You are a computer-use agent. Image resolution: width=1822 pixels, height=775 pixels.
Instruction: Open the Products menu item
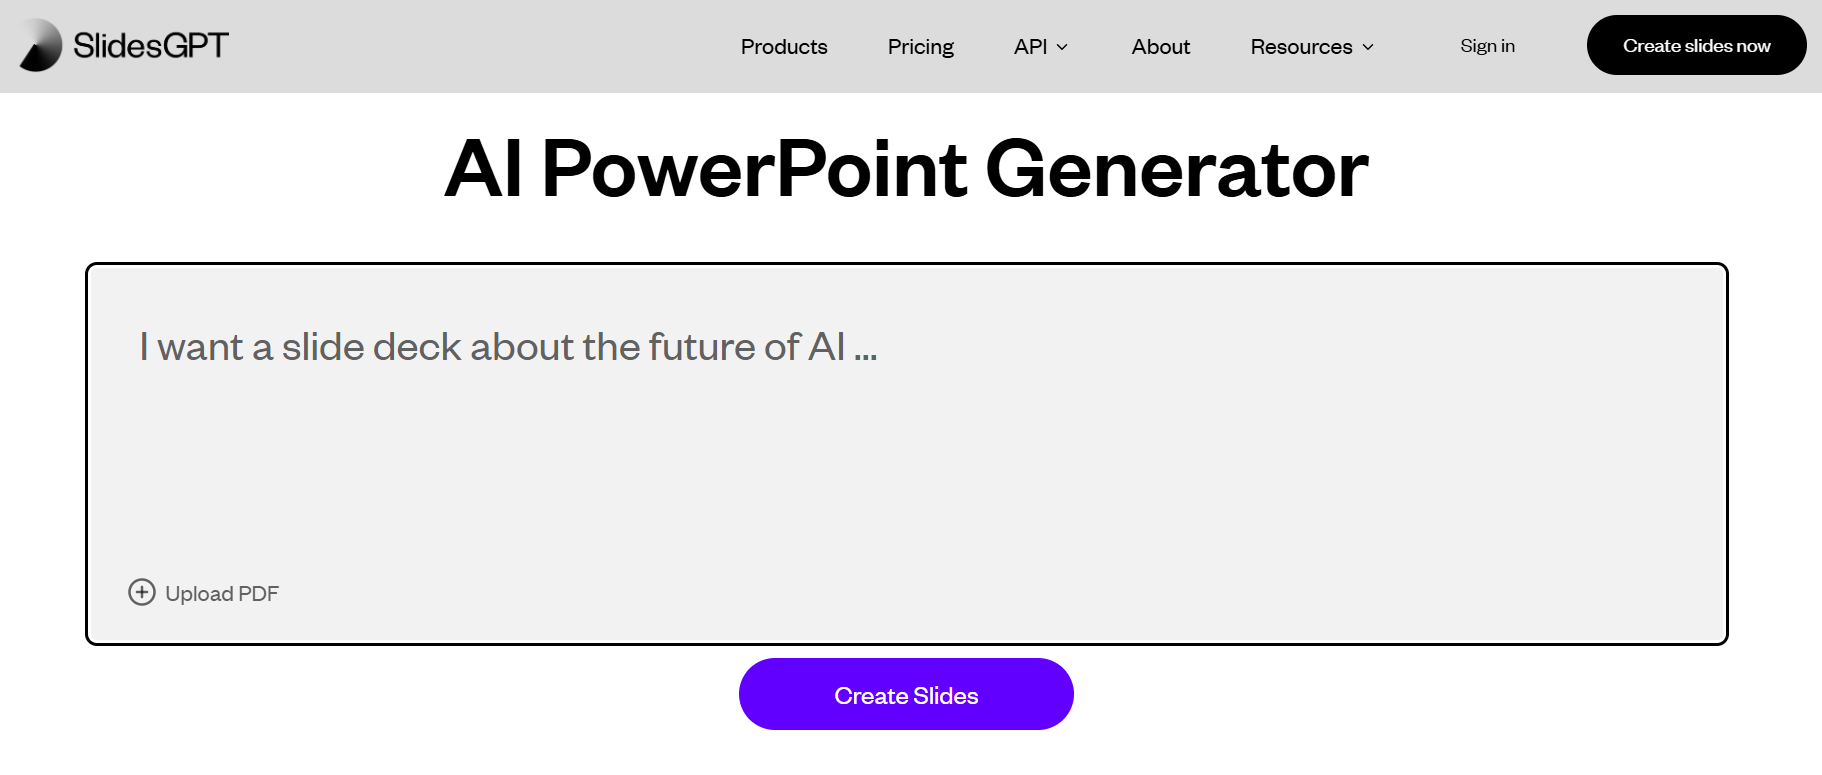[x=784, y=47]
